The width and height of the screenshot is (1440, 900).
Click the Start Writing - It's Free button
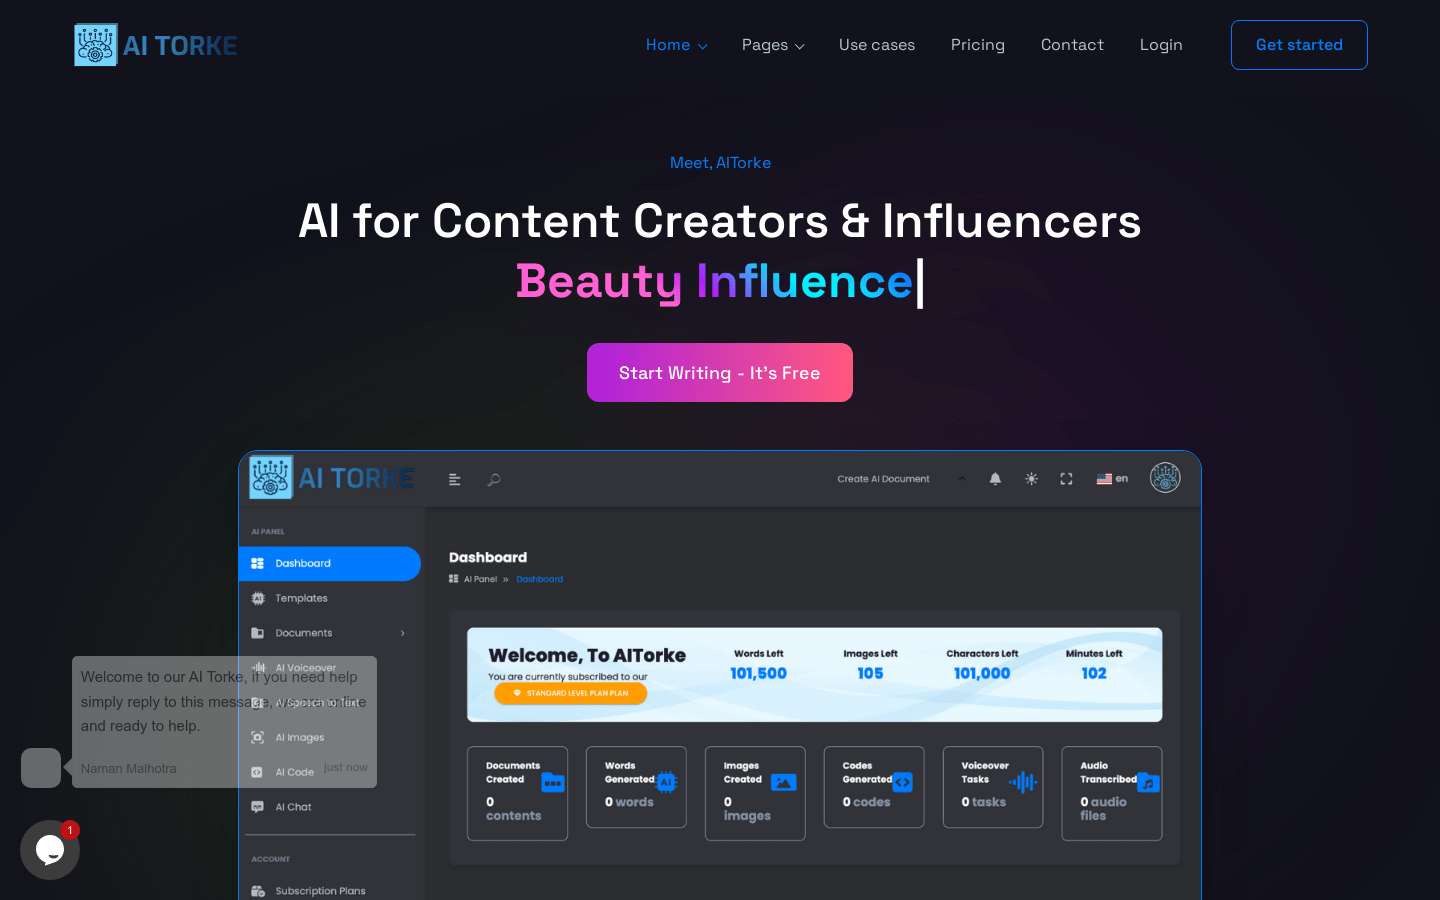pyautogui.click(x=720, y=372)
